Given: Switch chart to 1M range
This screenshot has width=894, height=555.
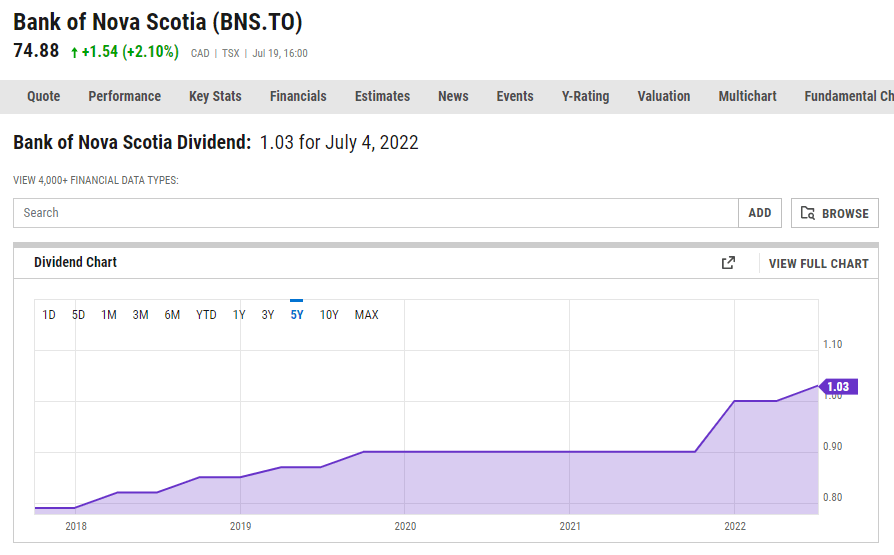Looking at the screenshot, I should (x=109, y=315).
